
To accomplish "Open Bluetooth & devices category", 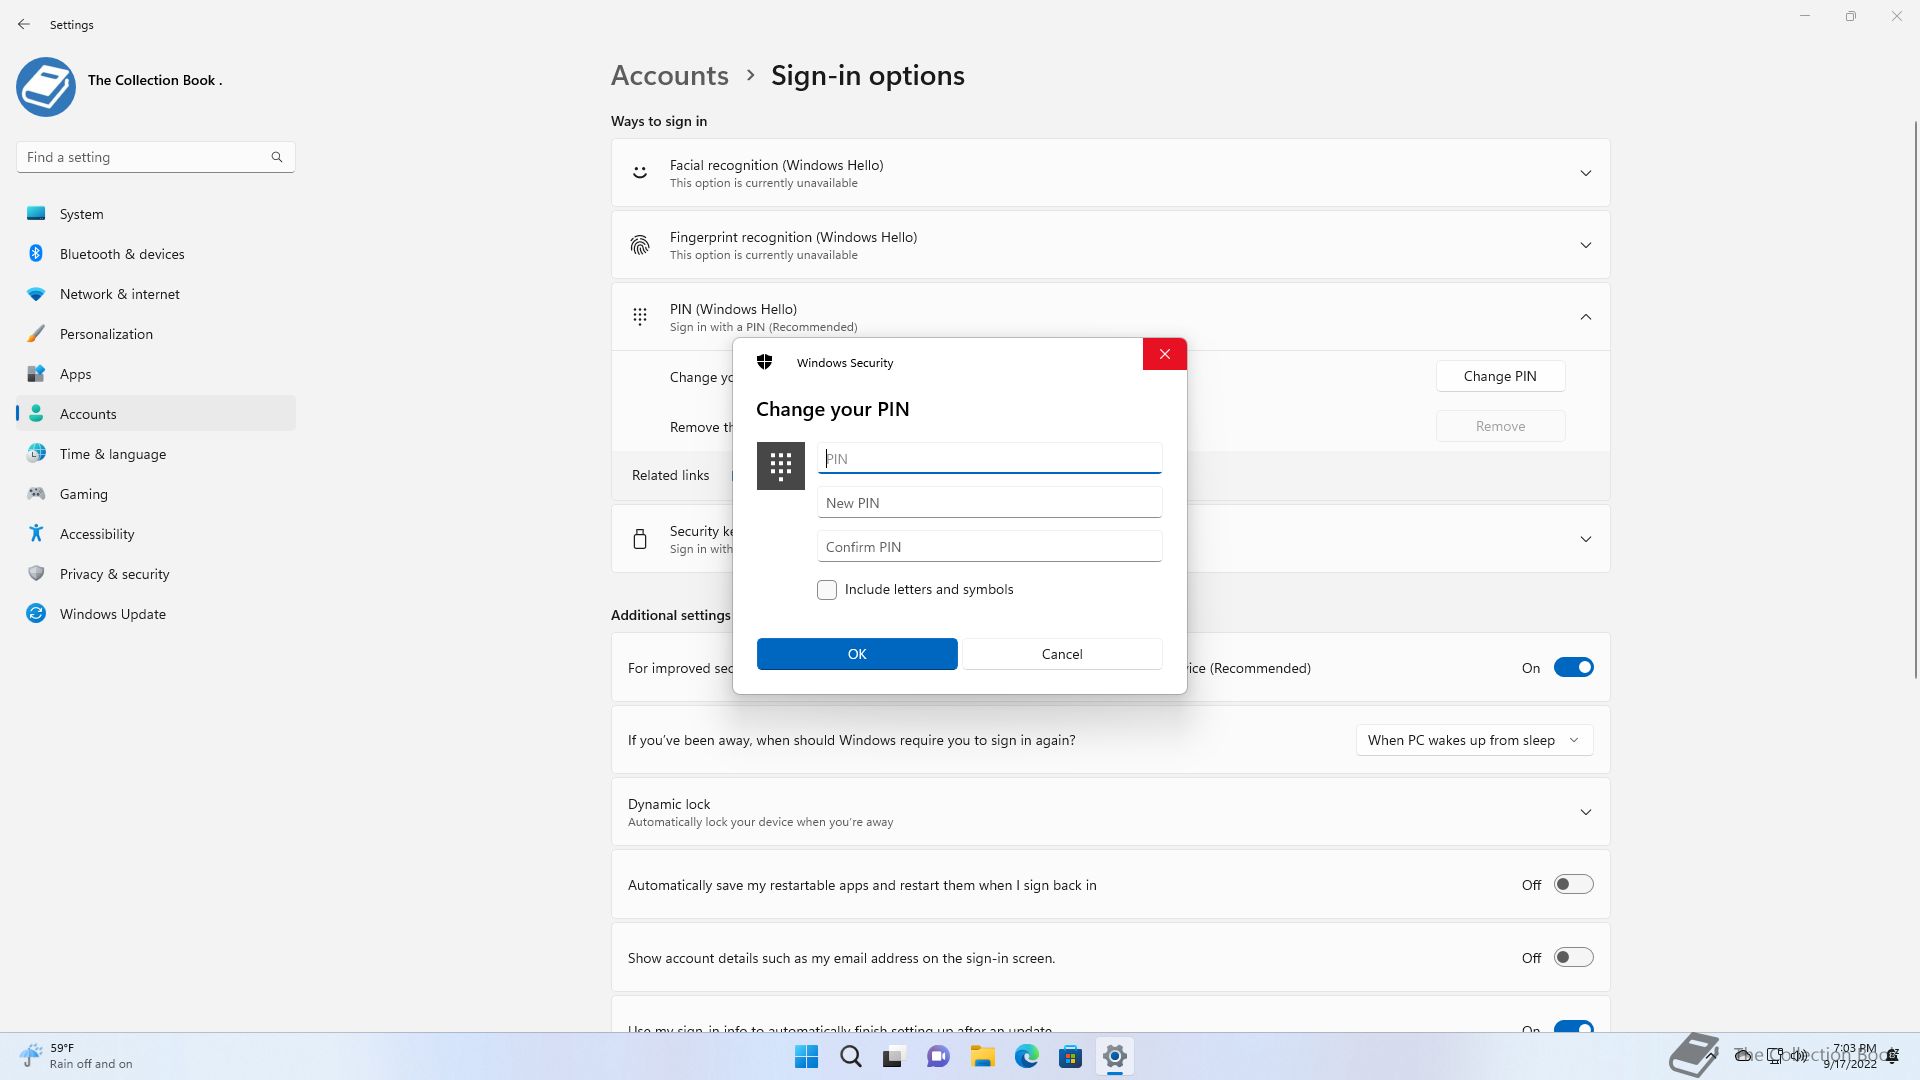I will coord(156,254).
